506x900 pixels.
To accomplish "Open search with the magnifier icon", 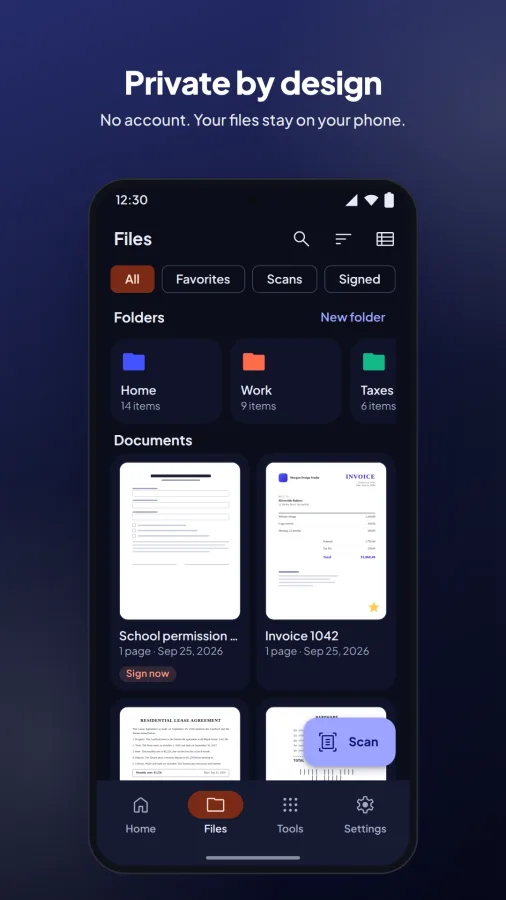I will tap(301, 239).
